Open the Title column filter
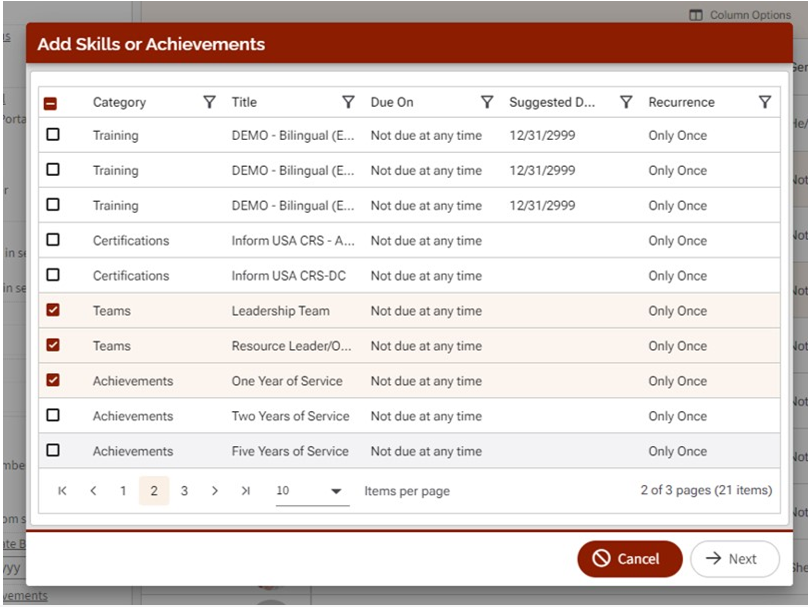Image resolution: width=808 pixels, height=607 pixels. [348, 102]
